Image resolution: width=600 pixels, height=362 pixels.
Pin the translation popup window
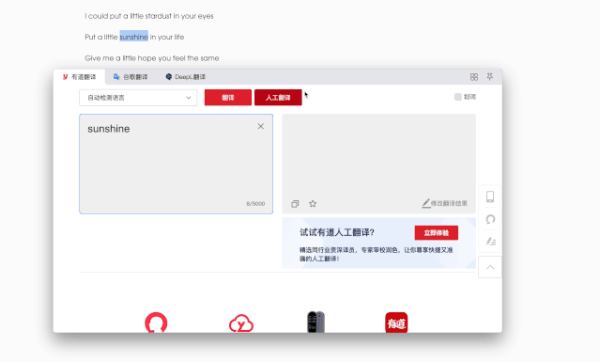click(x=490, y=77)
